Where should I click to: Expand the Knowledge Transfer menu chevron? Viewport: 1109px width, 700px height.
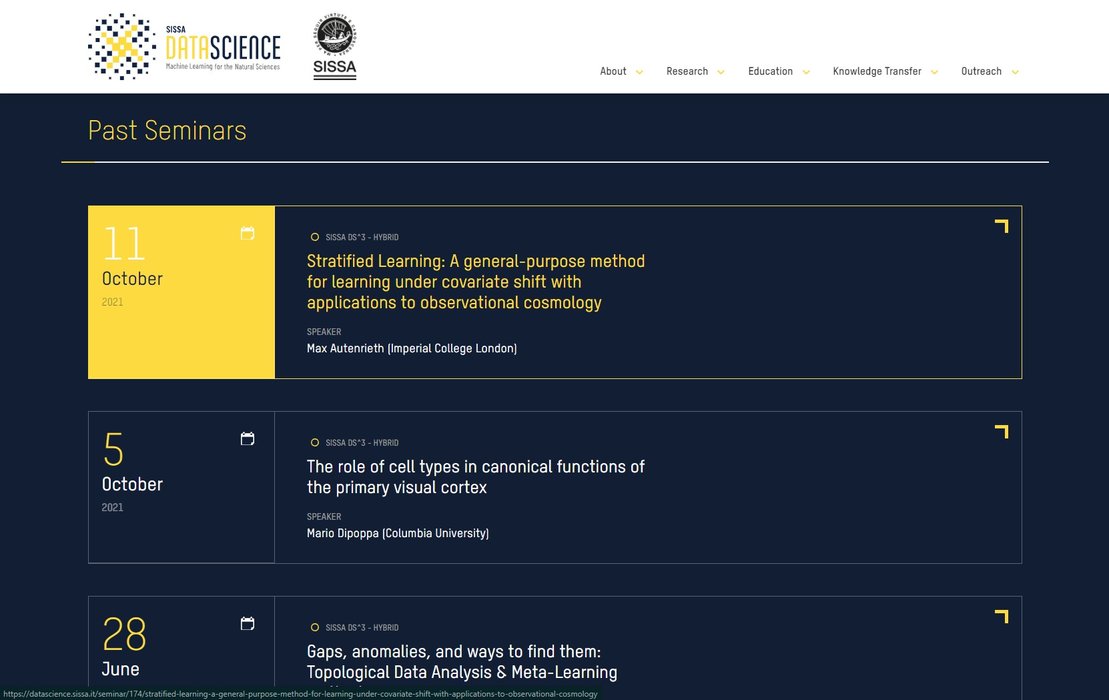pos(934,72)
